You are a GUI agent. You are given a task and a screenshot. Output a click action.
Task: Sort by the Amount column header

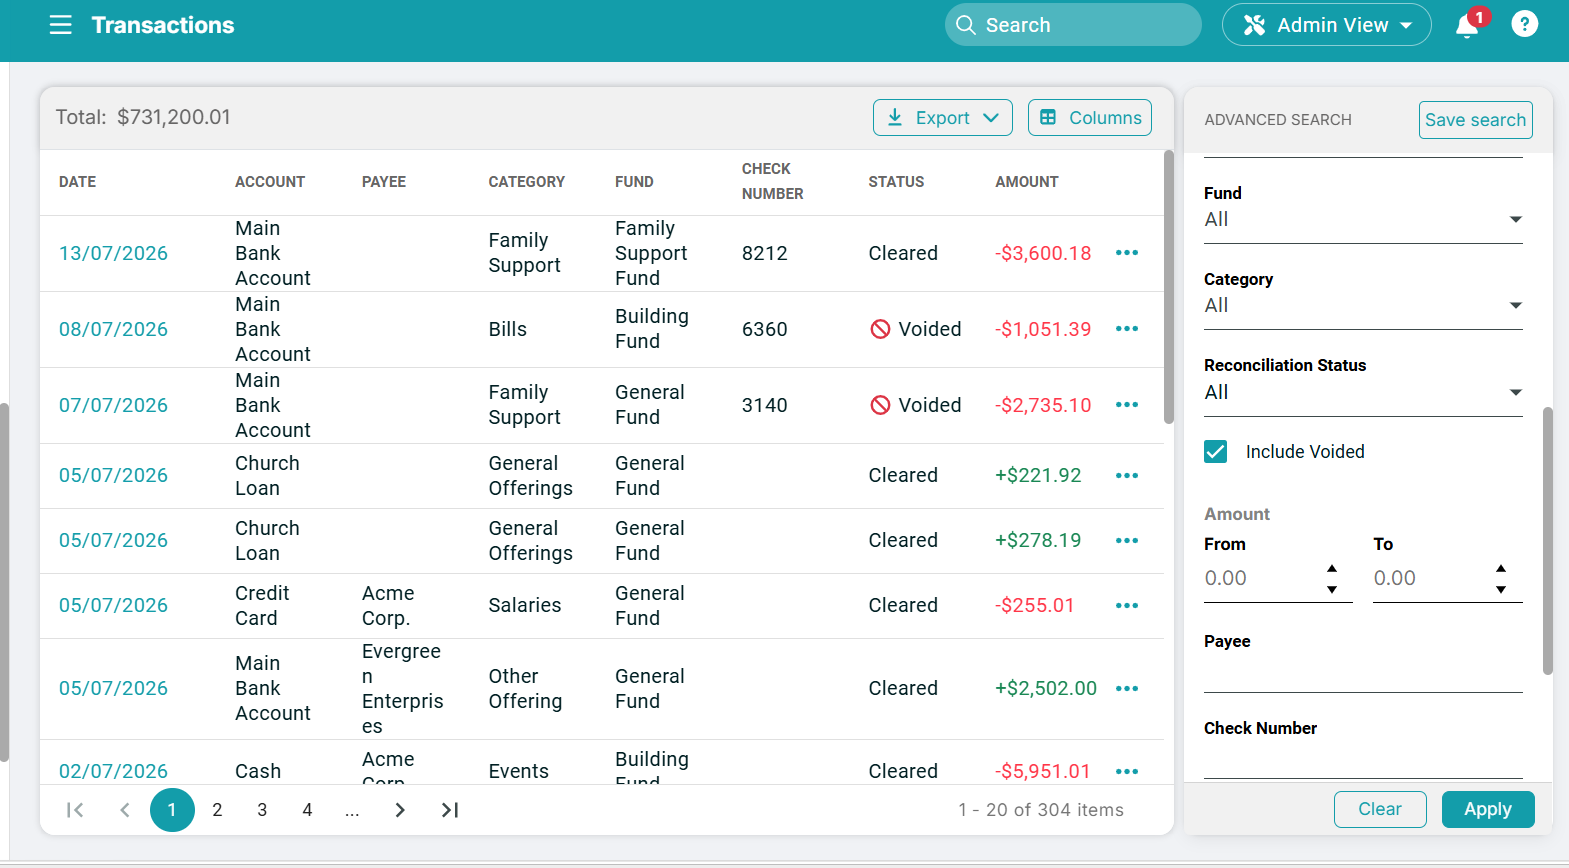pyautogui.click(x=1027, y=182)
